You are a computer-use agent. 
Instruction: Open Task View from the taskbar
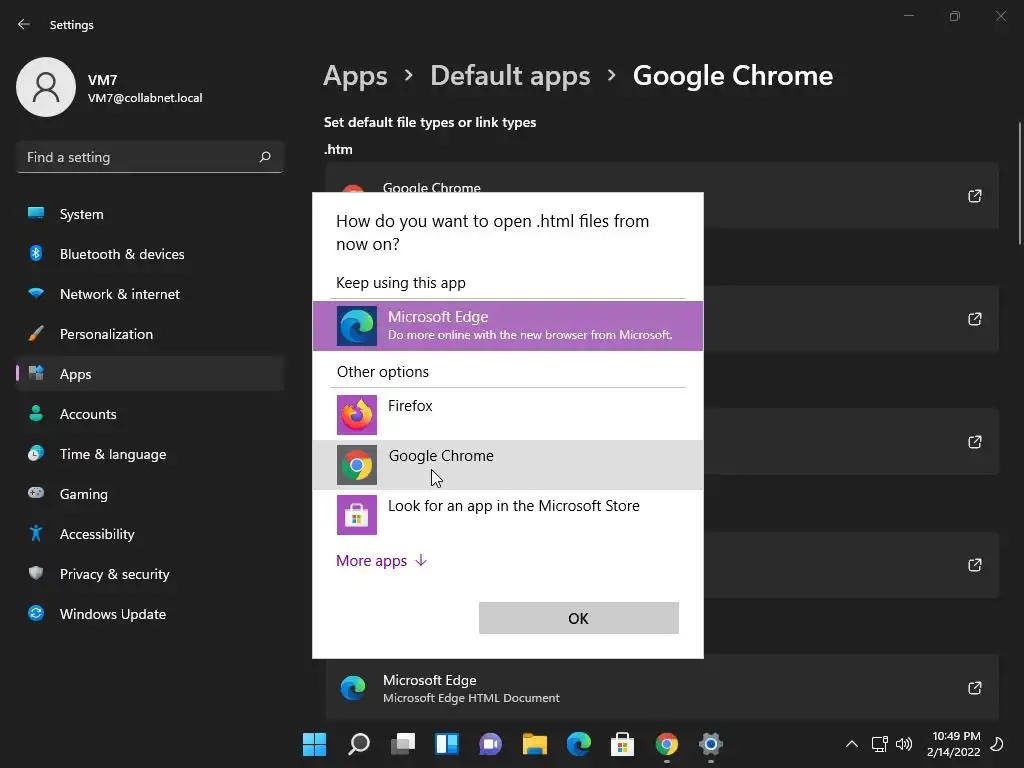point(403,744)
